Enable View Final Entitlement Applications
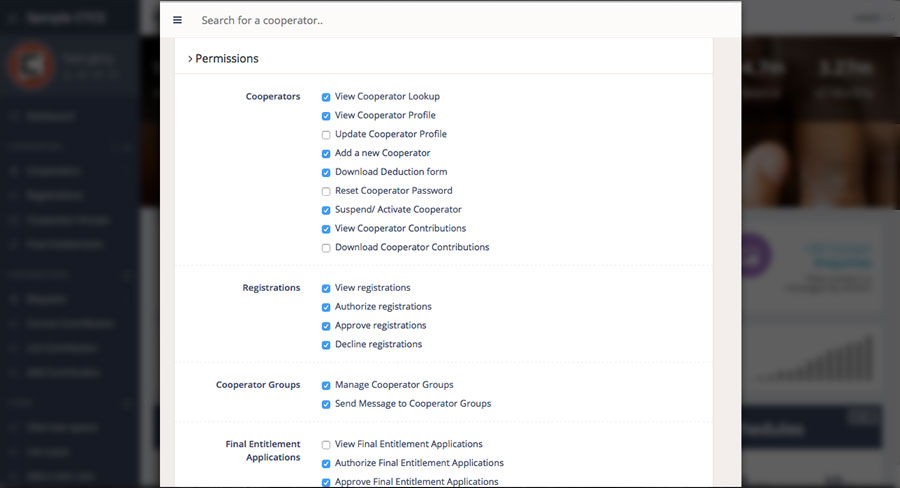This screenshot has width=900, height=488. (x=326, y=444)
